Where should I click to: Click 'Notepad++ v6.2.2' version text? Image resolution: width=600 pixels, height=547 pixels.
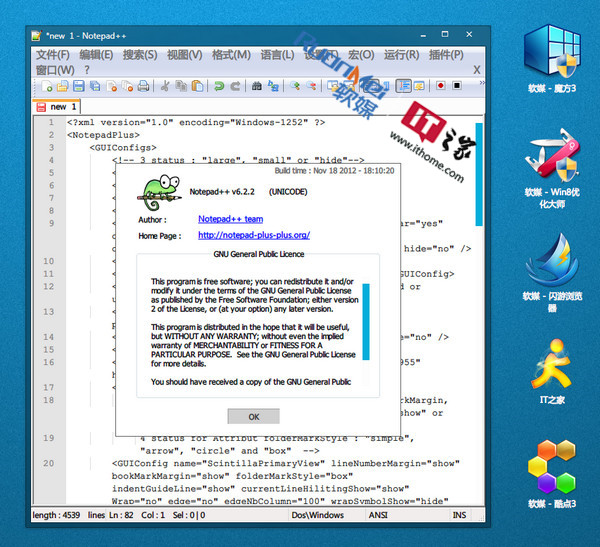pyautogui.click(x=222, y=192)
